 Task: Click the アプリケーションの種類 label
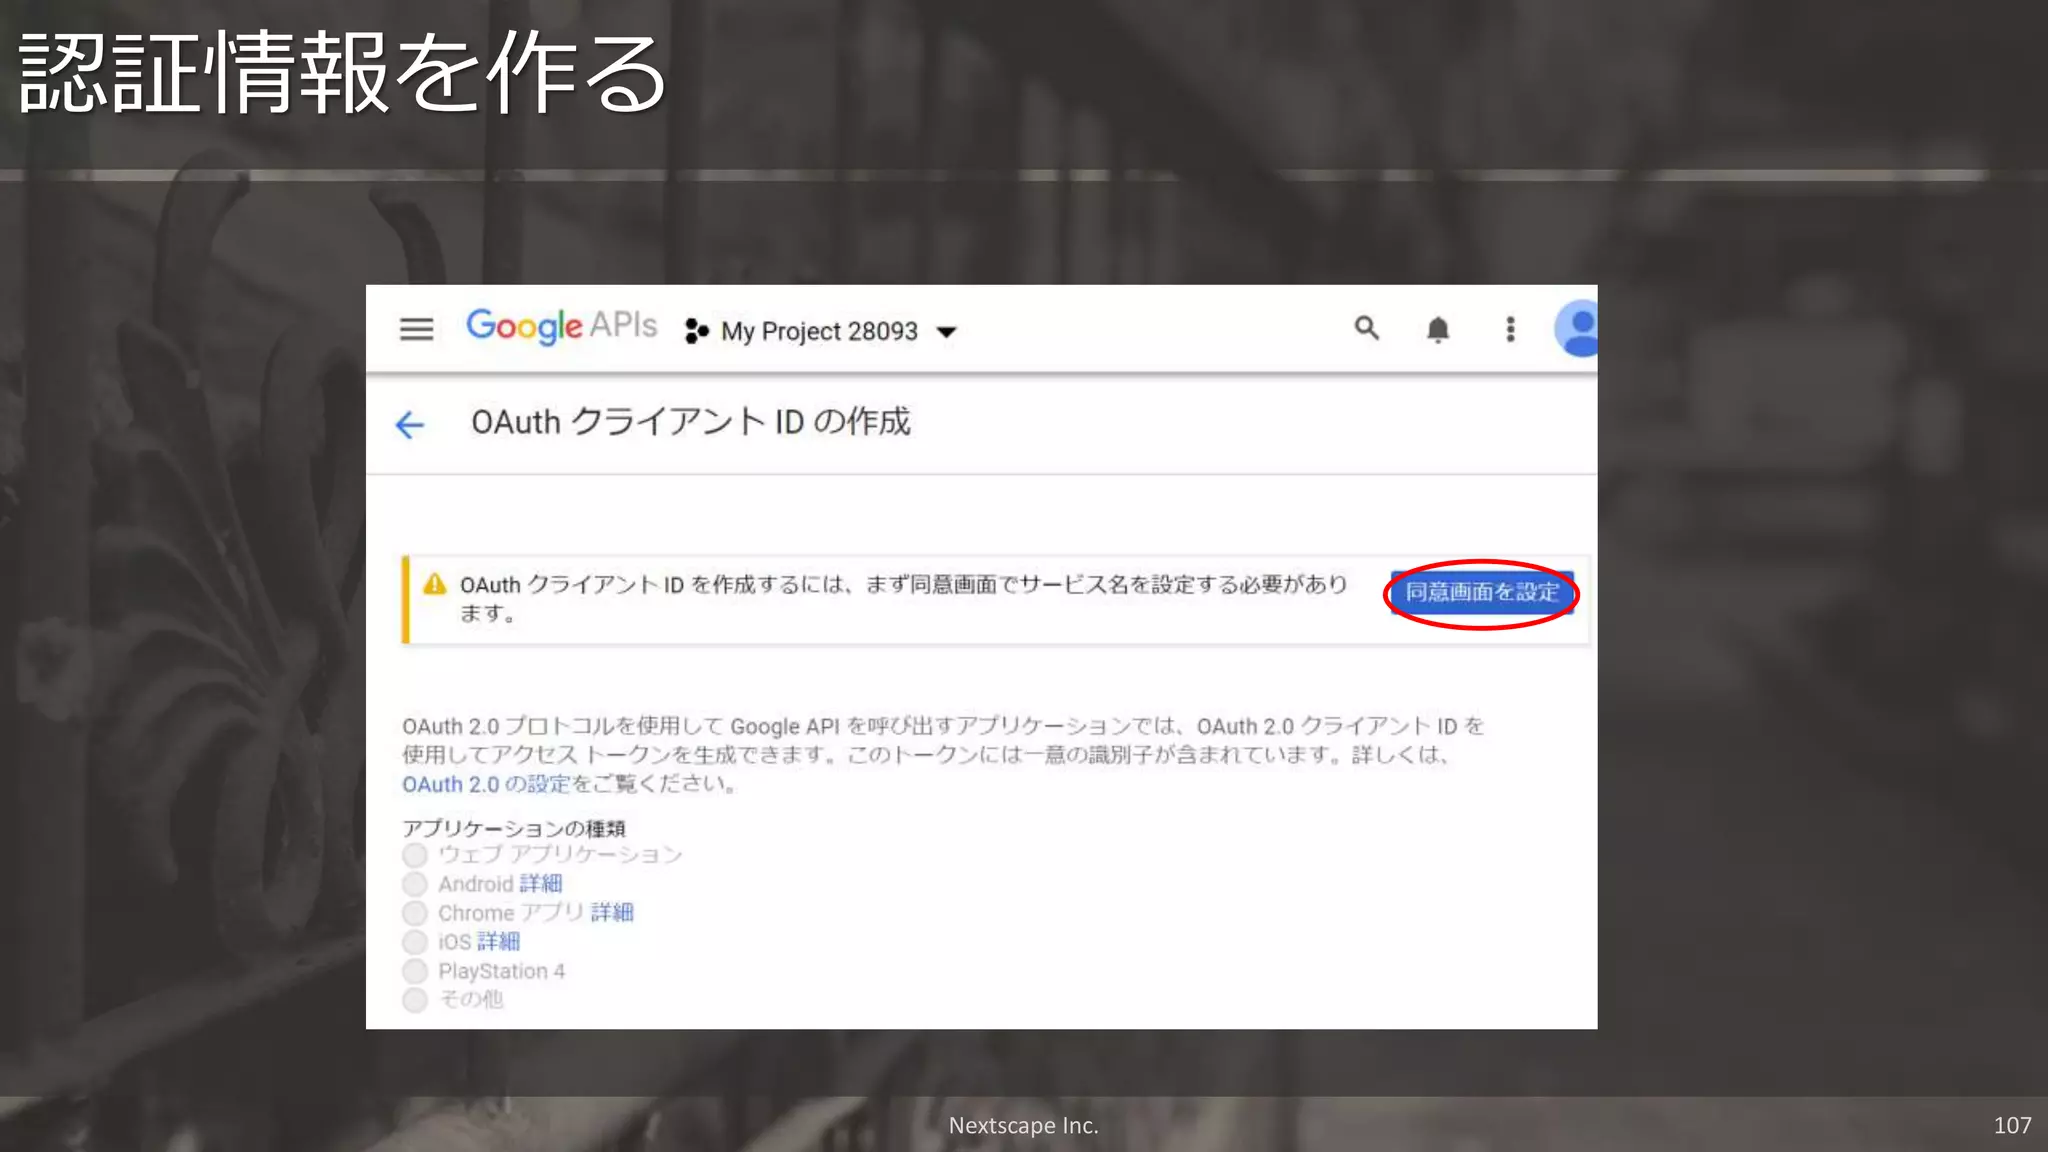point(514,828)
